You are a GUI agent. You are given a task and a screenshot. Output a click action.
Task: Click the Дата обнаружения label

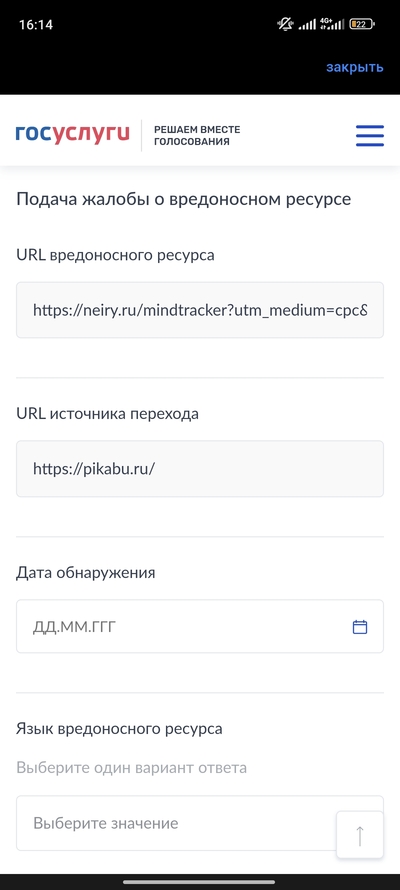[x=86, y=573]
